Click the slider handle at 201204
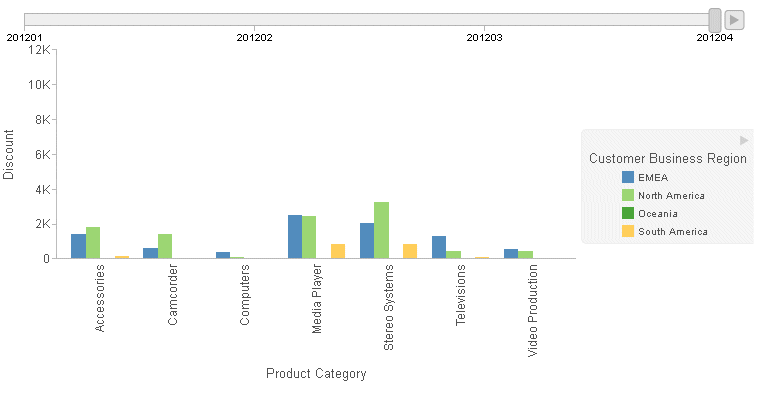766x399 pixels. [715, 20]
